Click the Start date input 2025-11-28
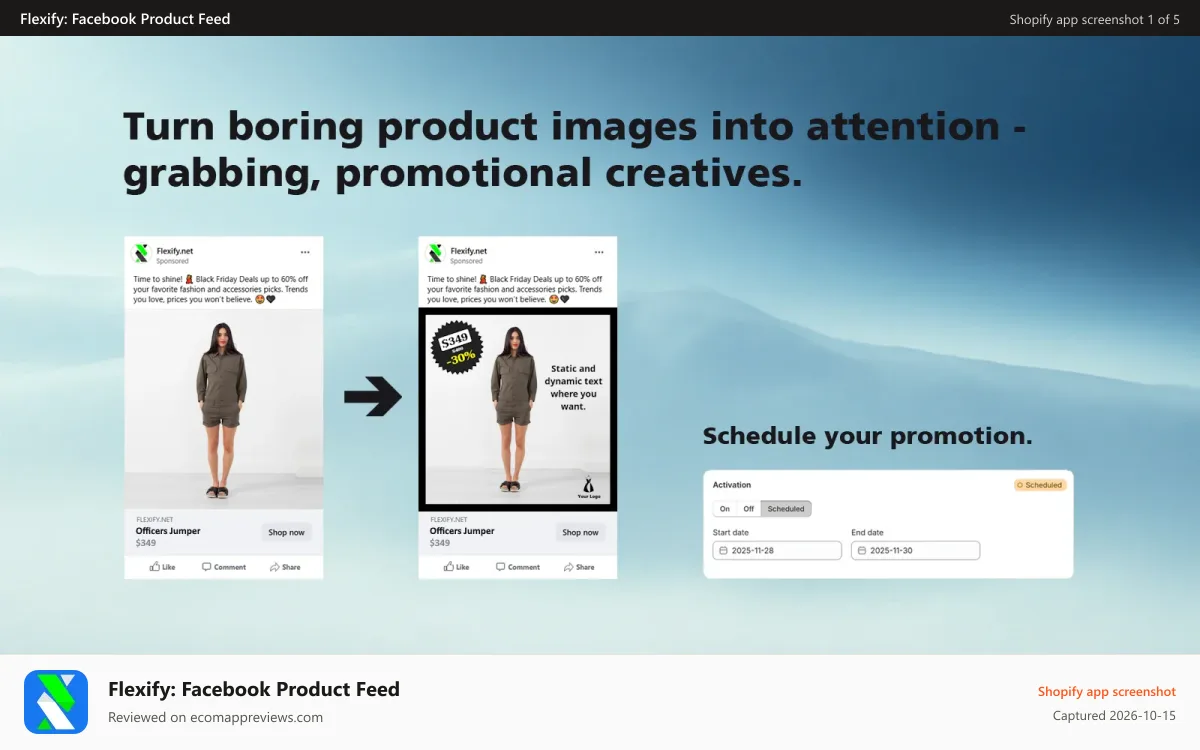 [778, 551]
